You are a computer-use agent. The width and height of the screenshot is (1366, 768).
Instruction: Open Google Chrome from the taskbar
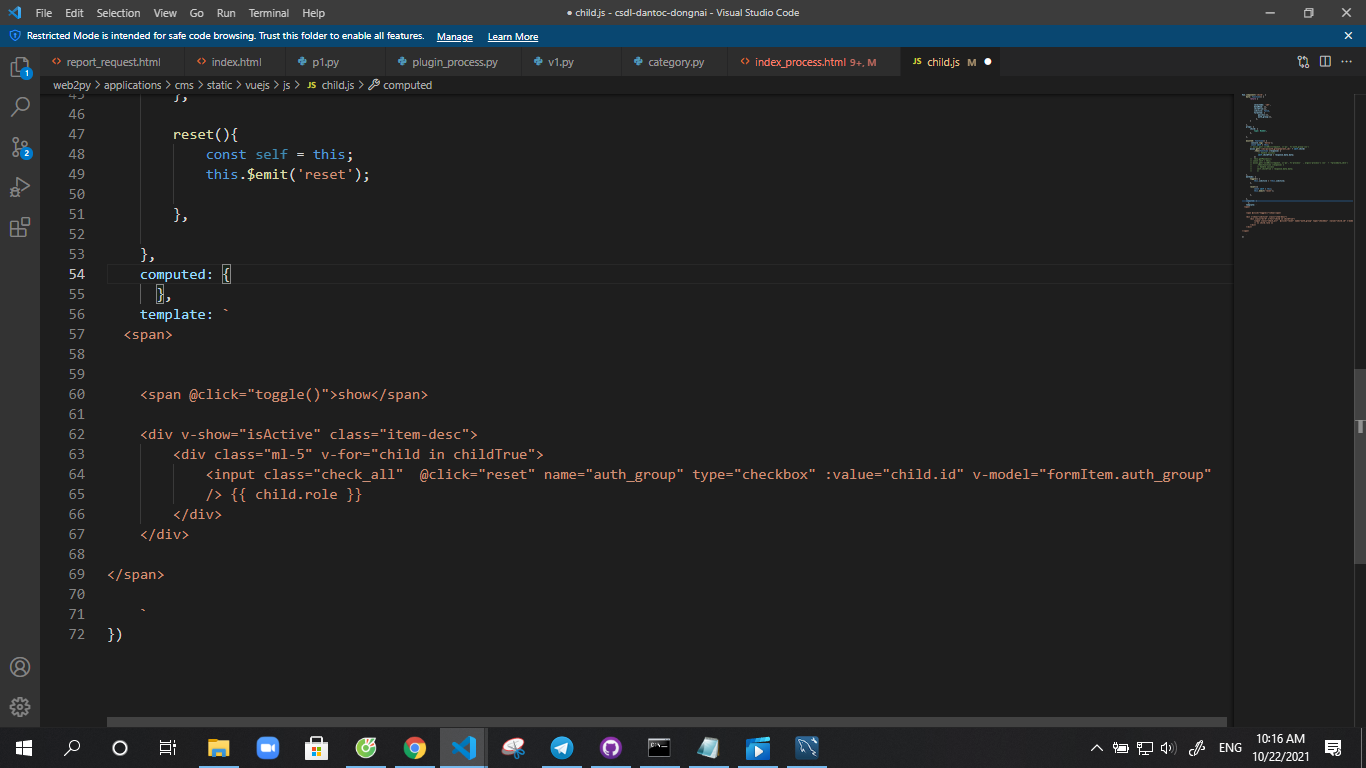point(415,748)
